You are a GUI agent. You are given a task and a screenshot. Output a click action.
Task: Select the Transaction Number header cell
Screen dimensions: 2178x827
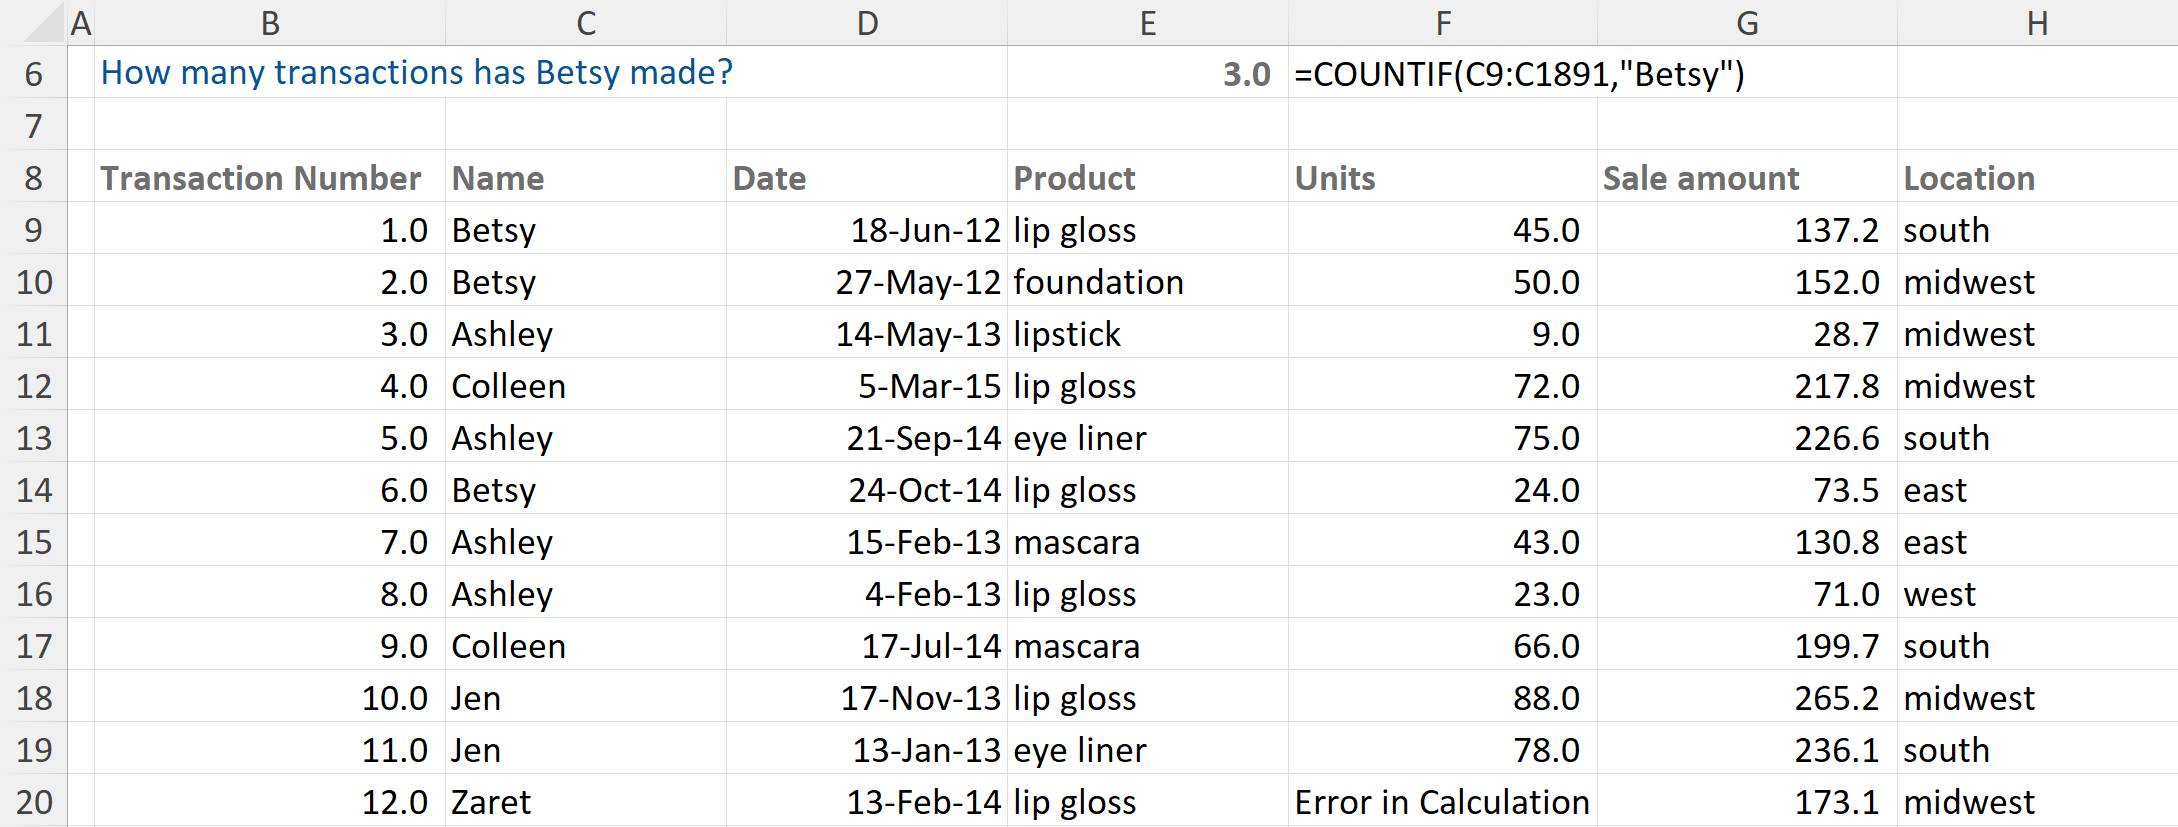tap(260, 178)
